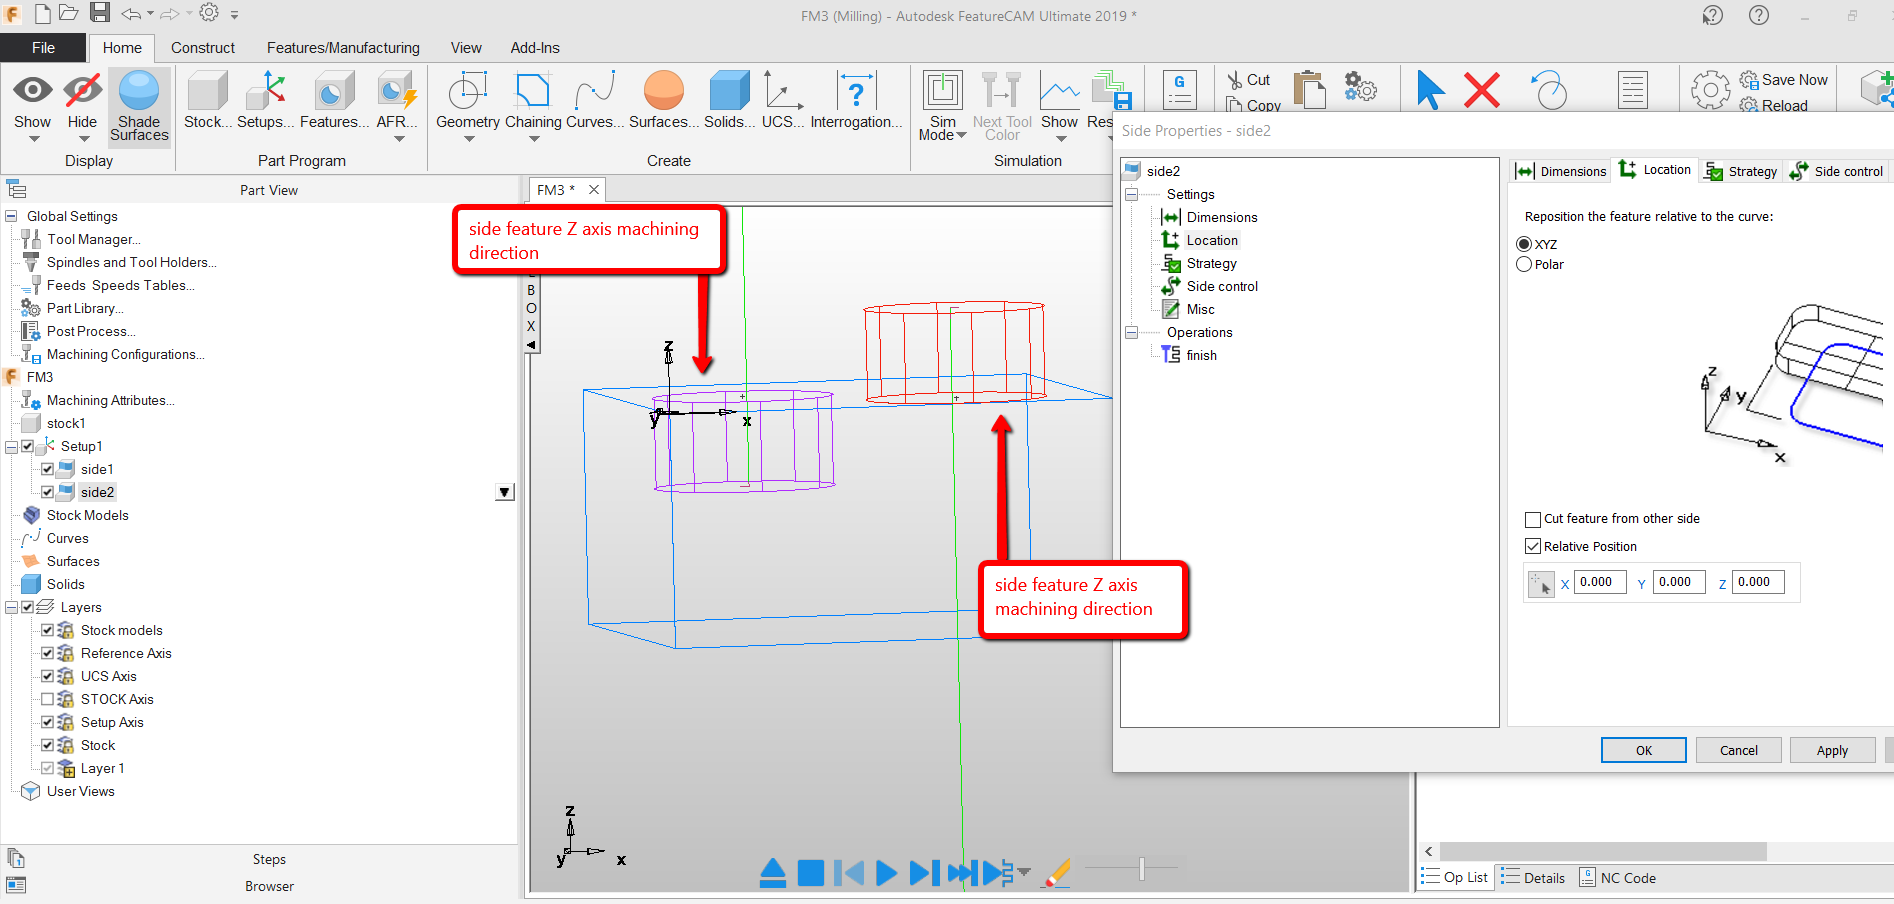Screen dimensions: 1894x904
Task: Click the Apply button
Action: click(x=1832, y=750)
